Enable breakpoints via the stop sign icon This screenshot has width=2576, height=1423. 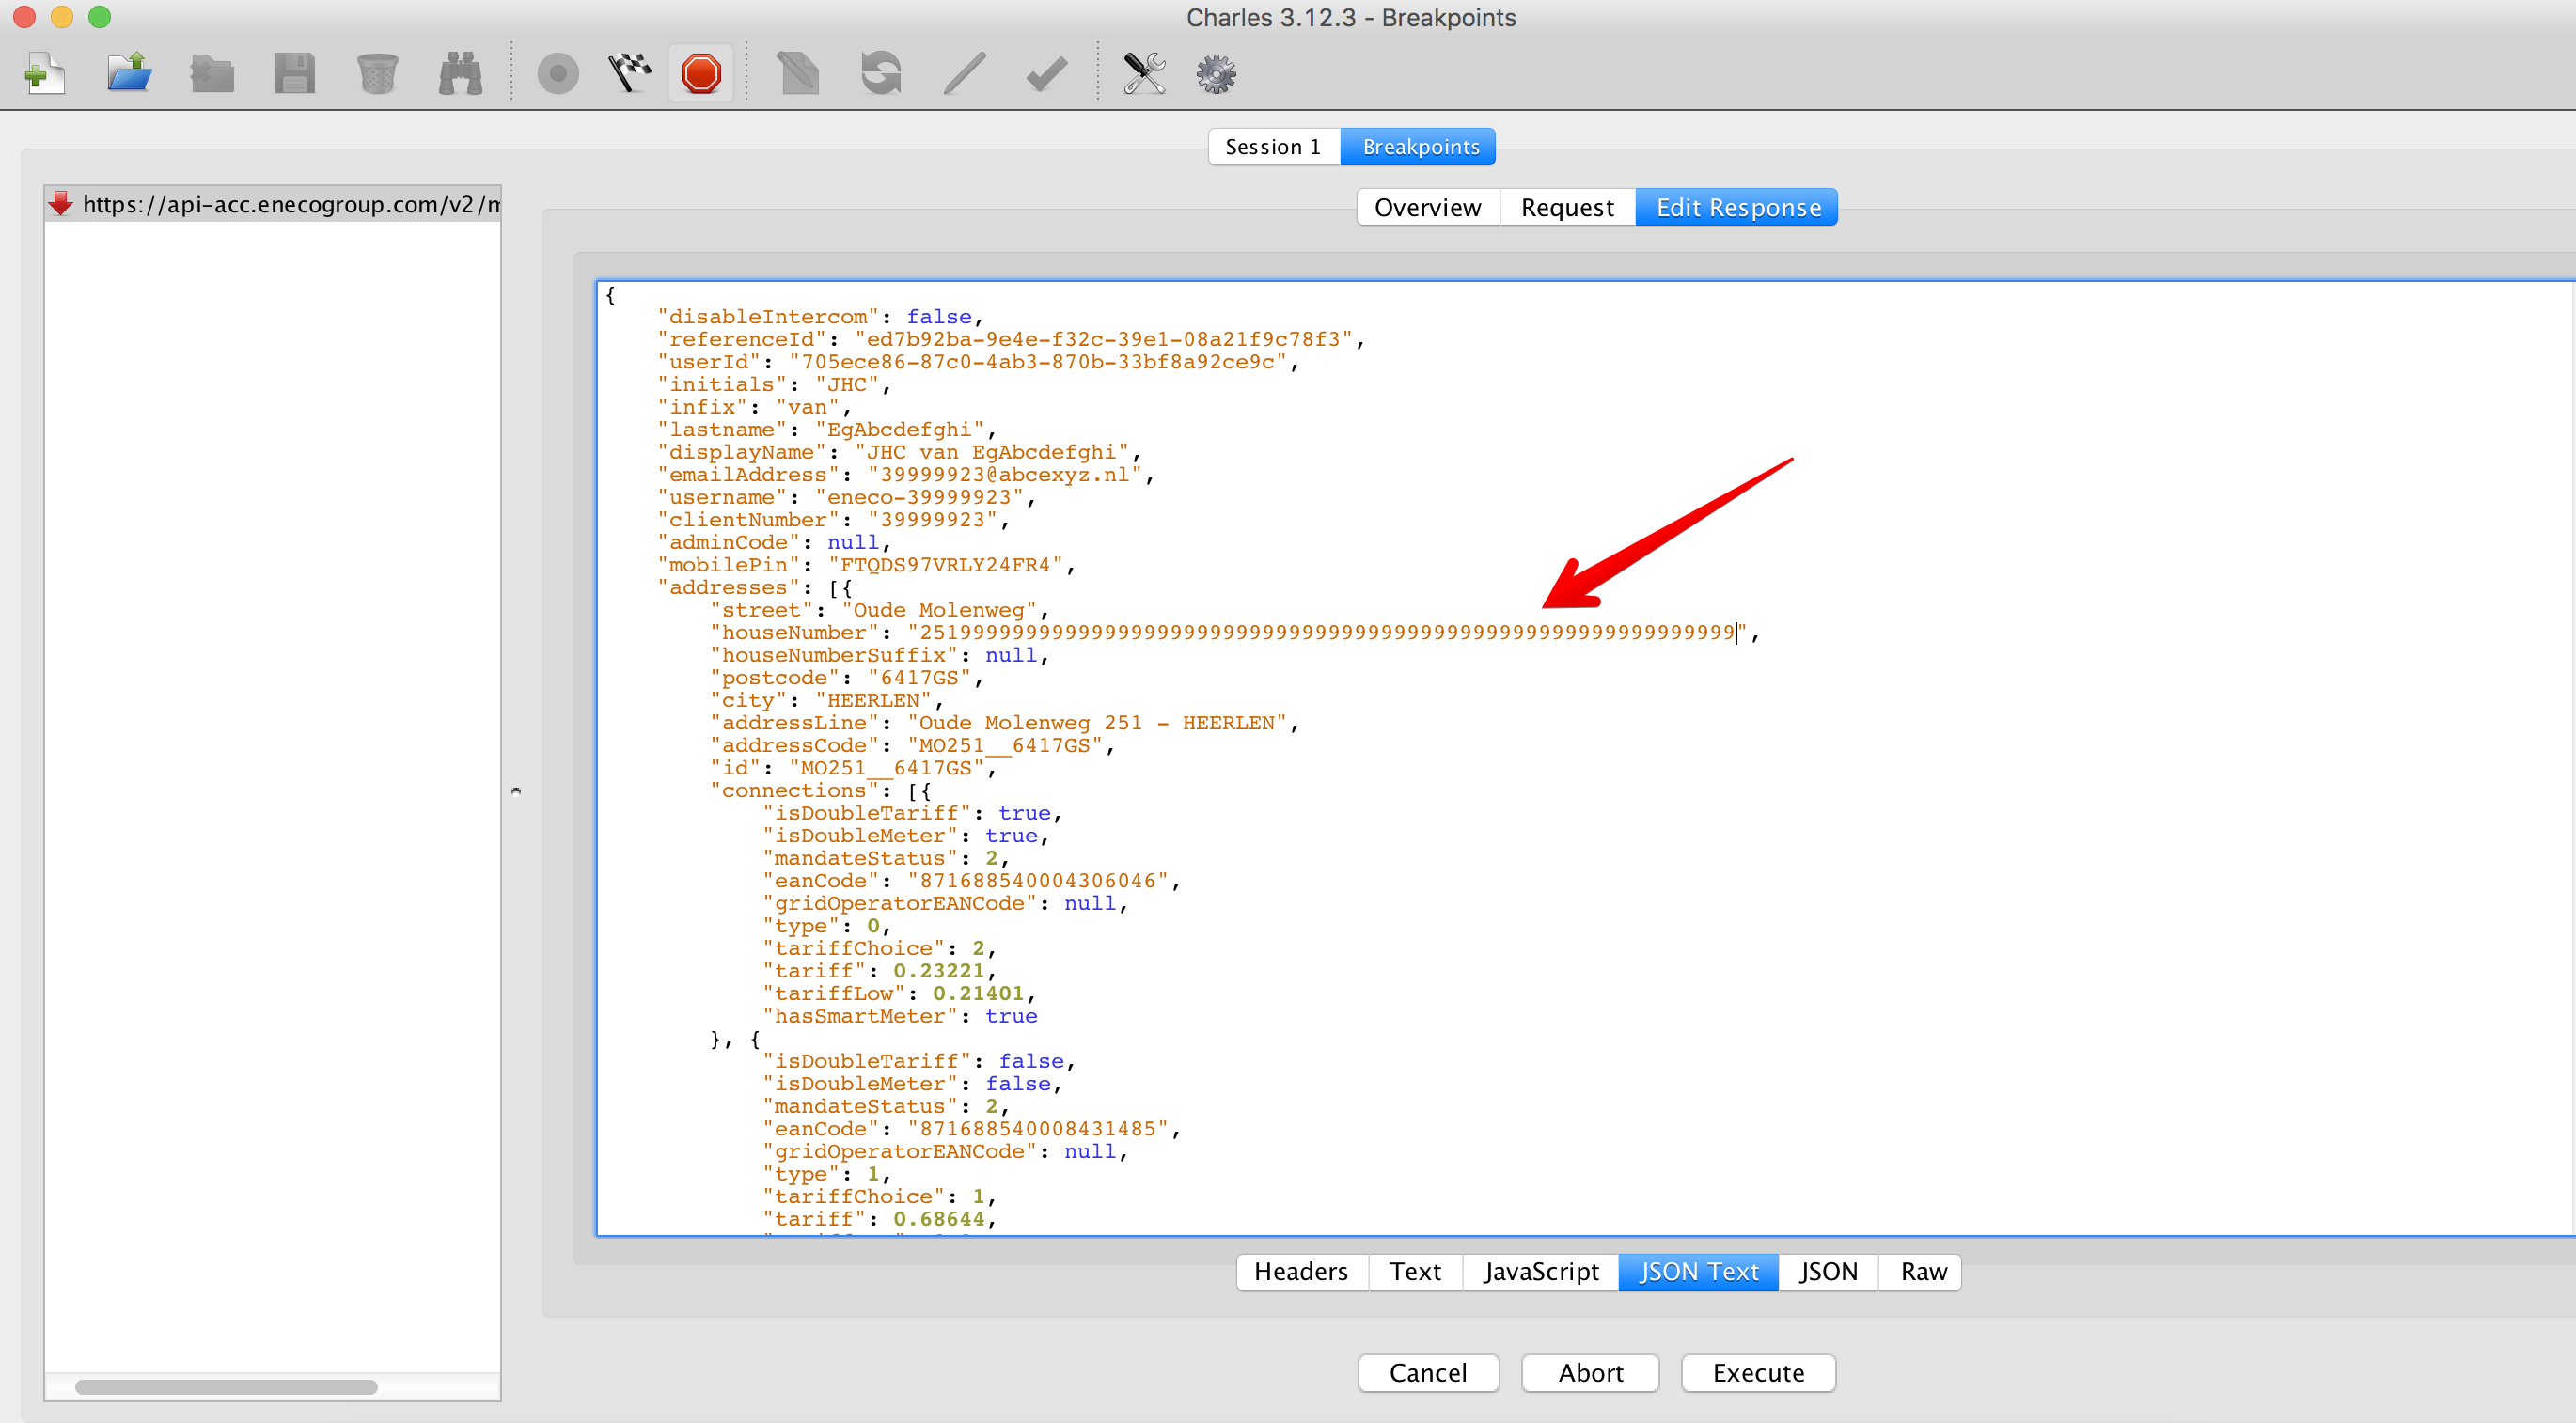[x=701, y=72]
